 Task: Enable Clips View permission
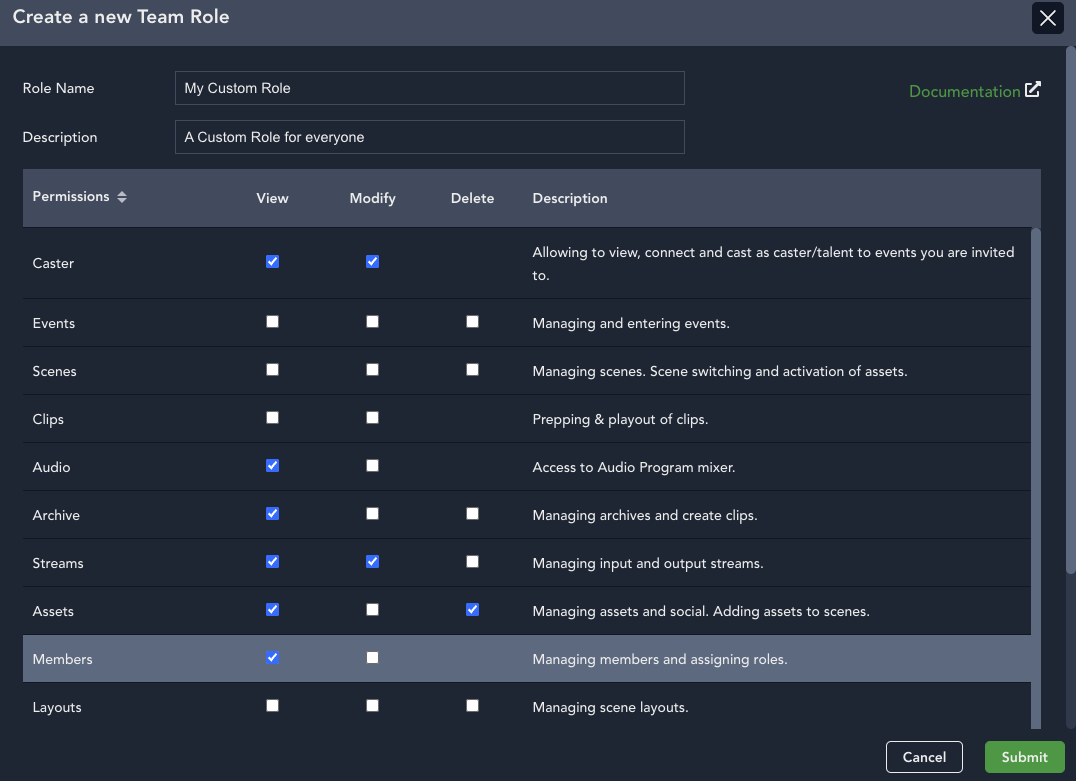coord(272,418)
